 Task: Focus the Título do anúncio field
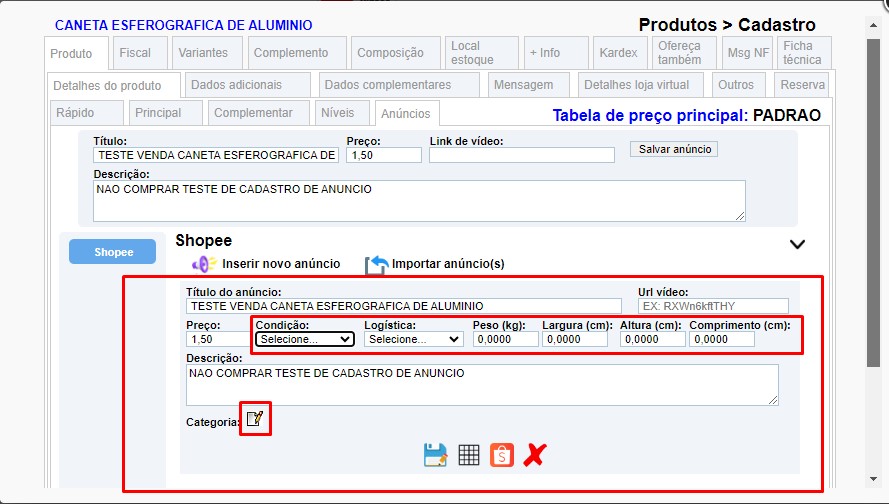404,306
